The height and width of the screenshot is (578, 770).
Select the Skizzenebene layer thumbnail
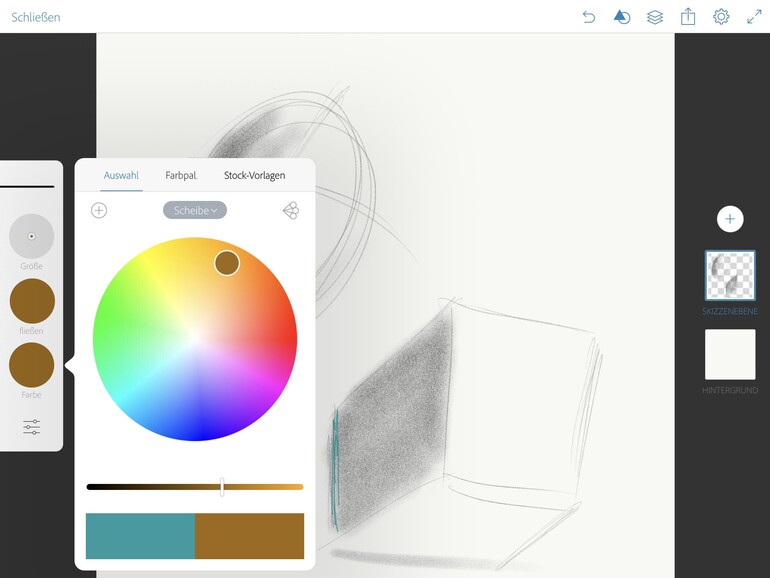pyautogui.click(x=730, y=275)
